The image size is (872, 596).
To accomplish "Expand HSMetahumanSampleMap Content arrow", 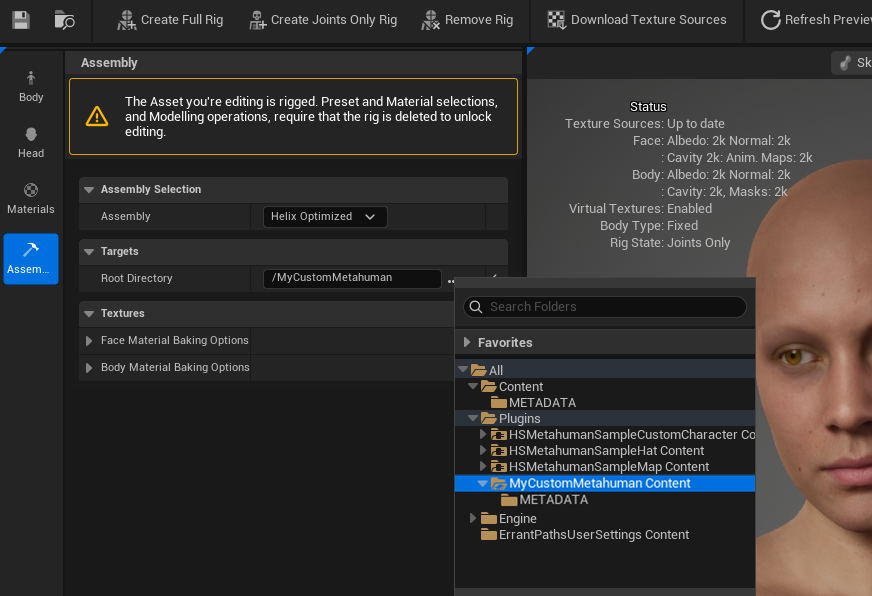I will pos(483,466).
